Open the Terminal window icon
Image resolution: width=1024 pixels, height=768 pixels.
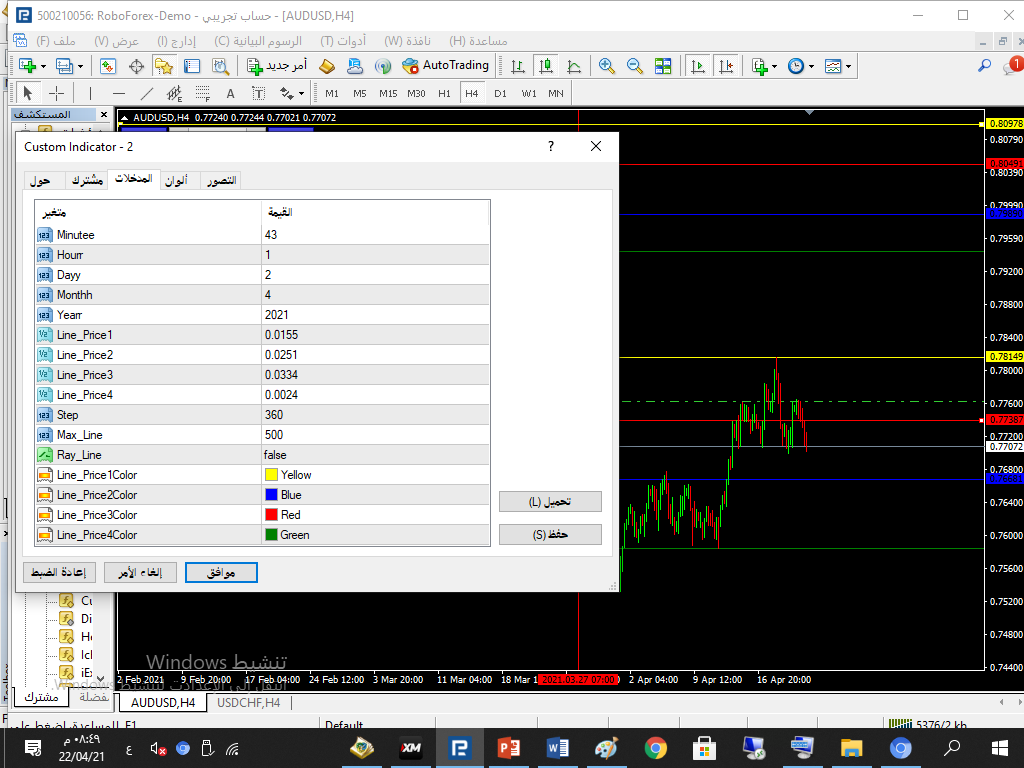192,66
